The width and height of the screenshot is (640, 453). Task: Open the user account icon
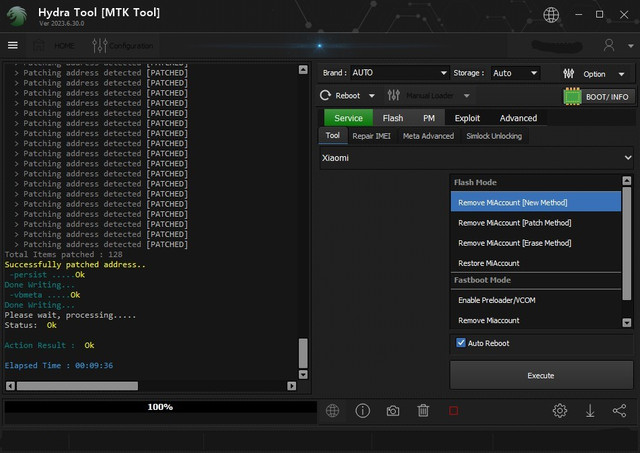tap(609, 45)
